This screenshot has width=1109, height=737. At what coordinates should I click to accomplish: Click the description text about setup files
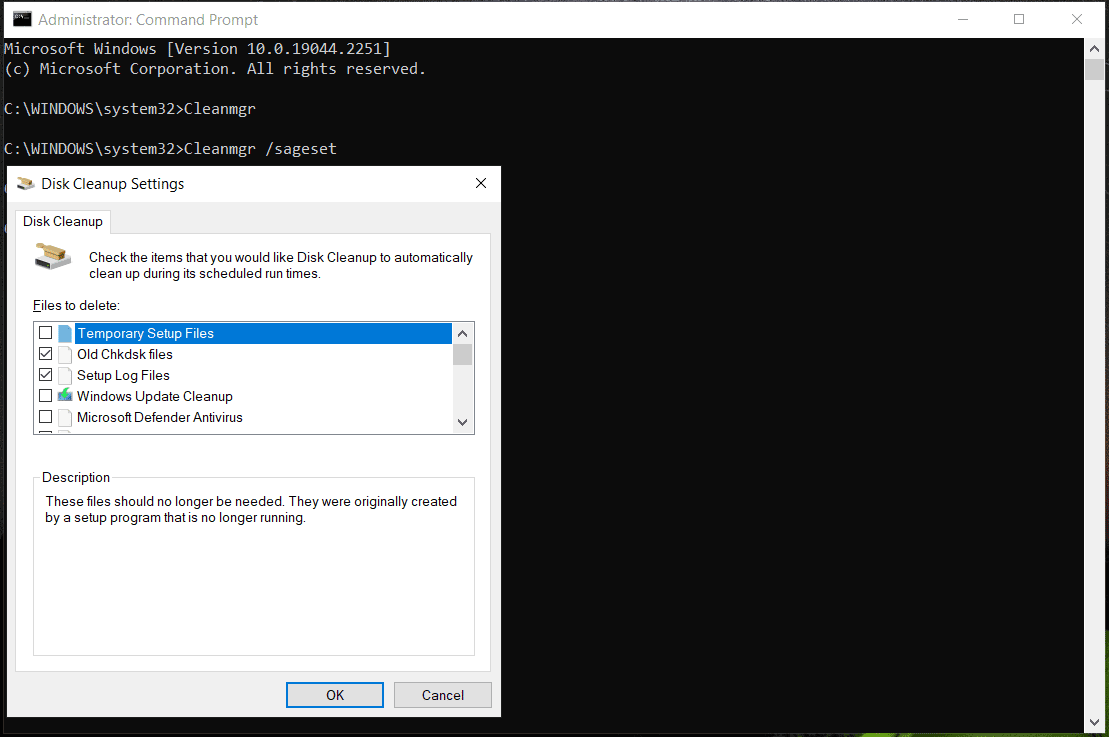[251, 509]
